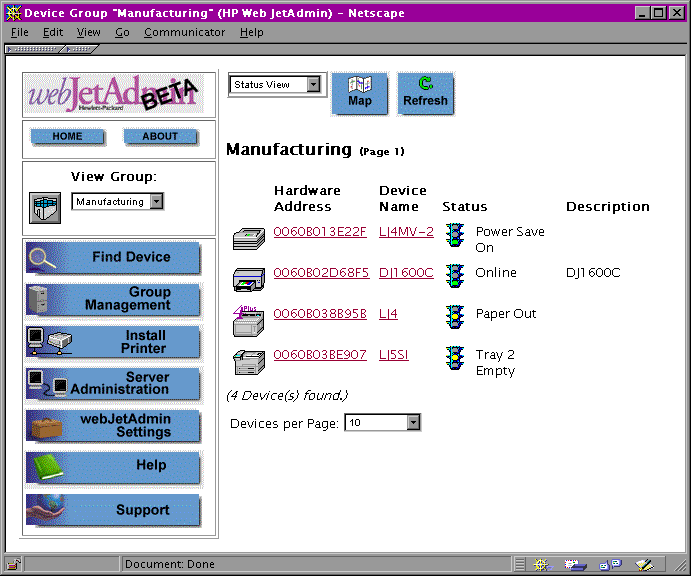Screen dimensions: 692x577
Task: Click the Refresh icon button
Action: click(425, 93)
